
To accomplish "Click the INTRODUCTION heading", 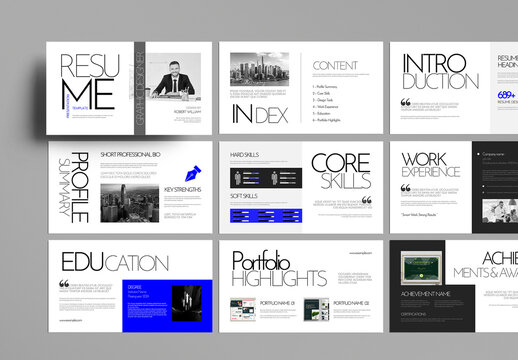I will pyautogui.click(x=441, y=72).
